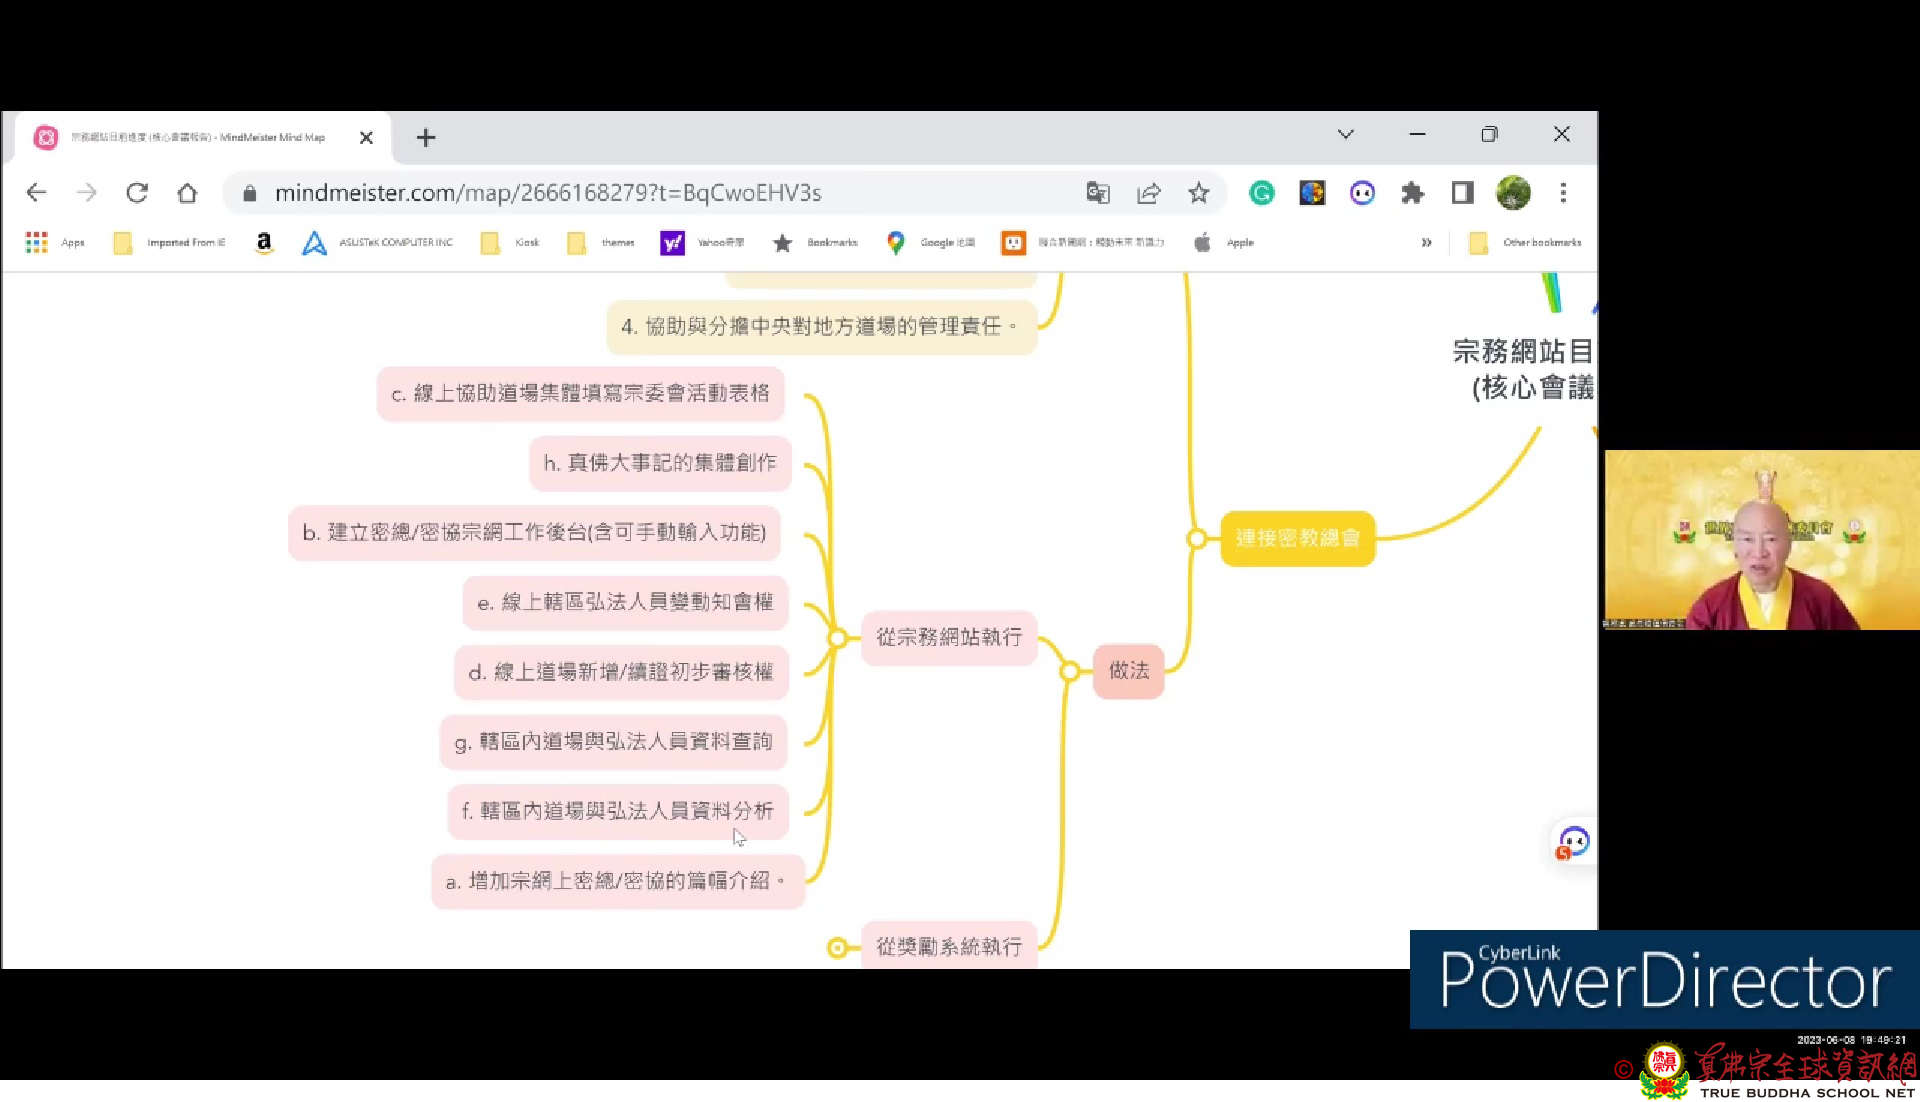Bookmark this page with star icon
The width and height of the screenshot is (1920, 1102).
point(1198,193)
